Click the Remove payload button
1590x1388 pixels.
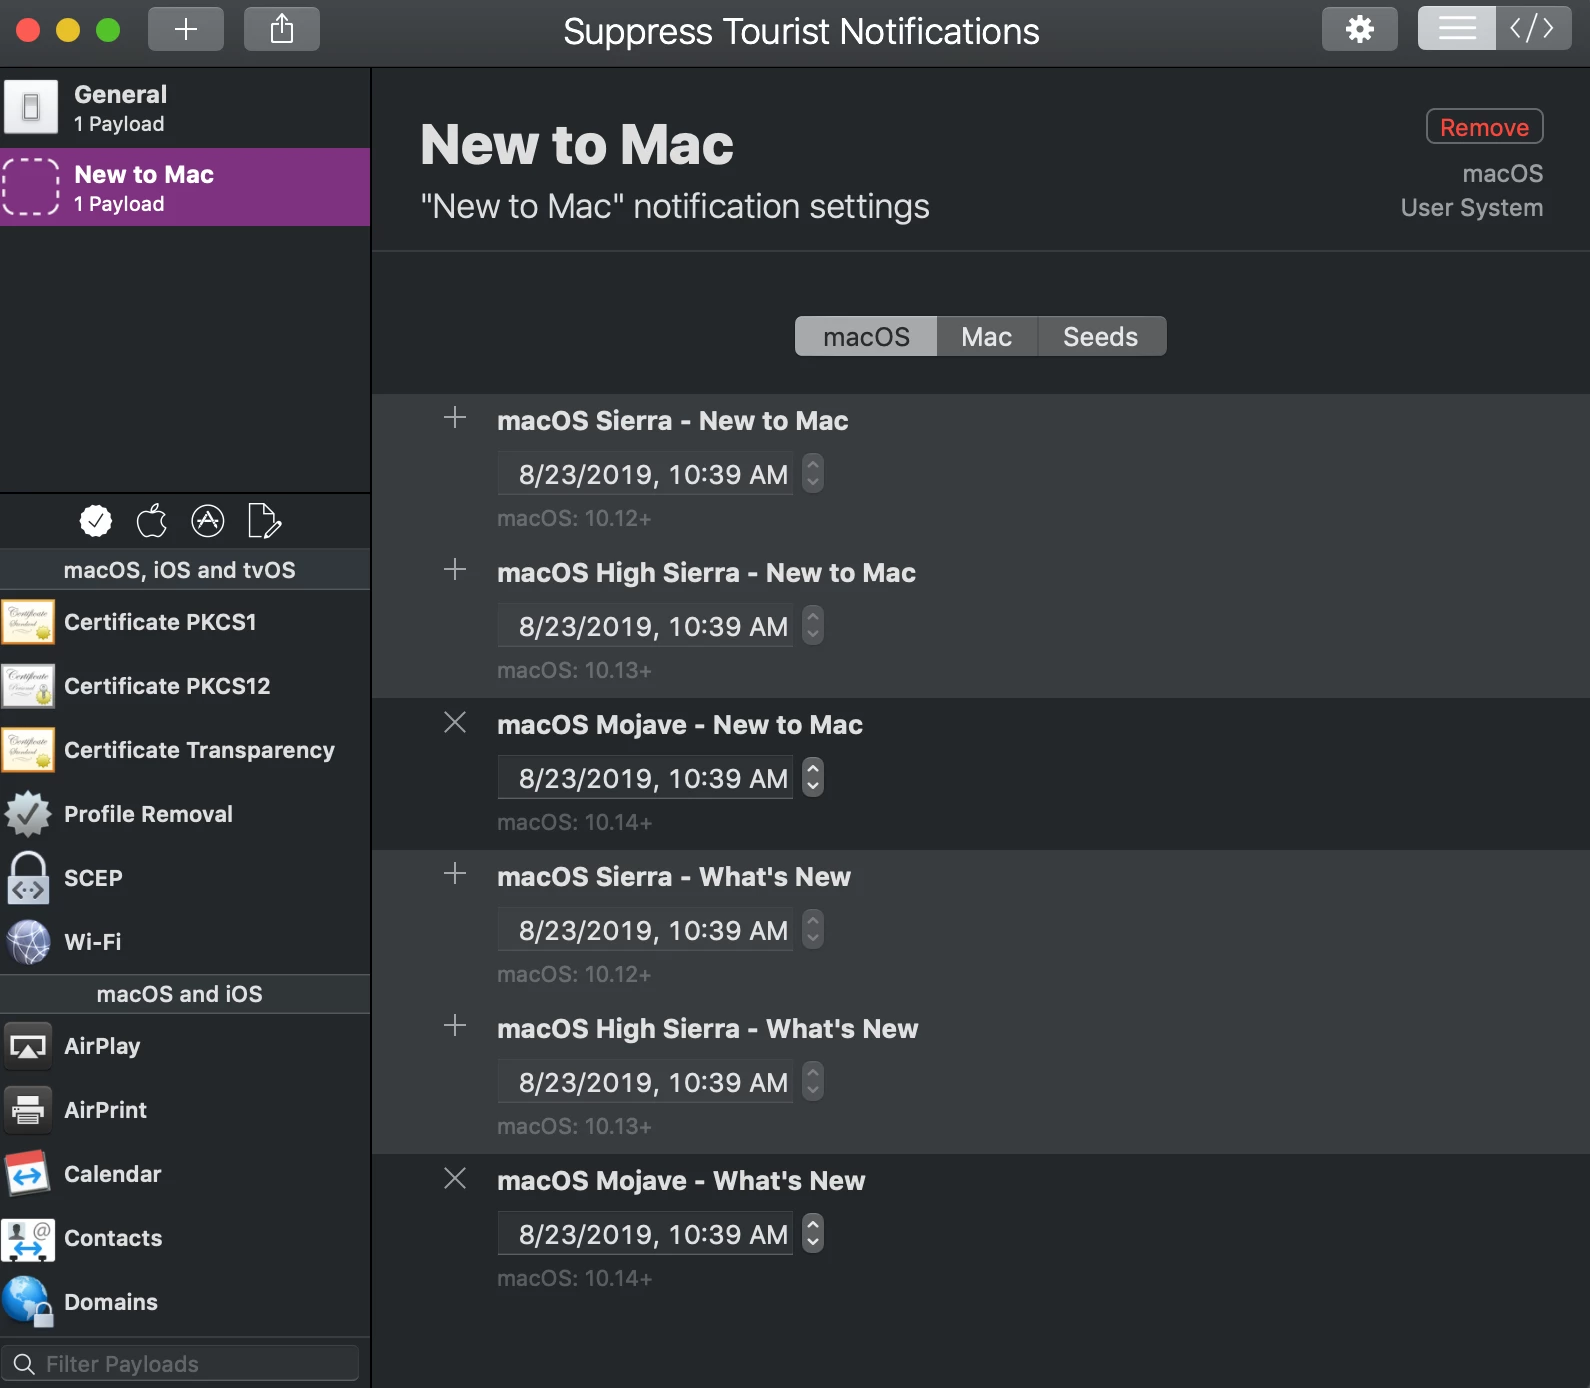[x=1484, y=127]
